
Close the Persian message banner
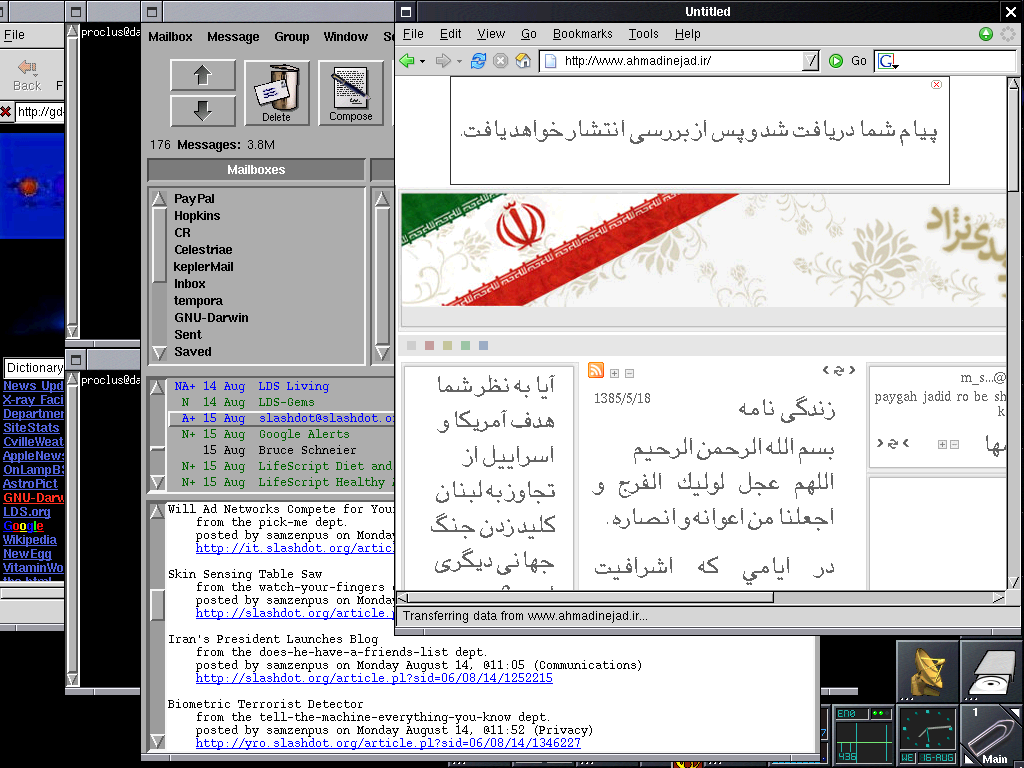[936, 84]
